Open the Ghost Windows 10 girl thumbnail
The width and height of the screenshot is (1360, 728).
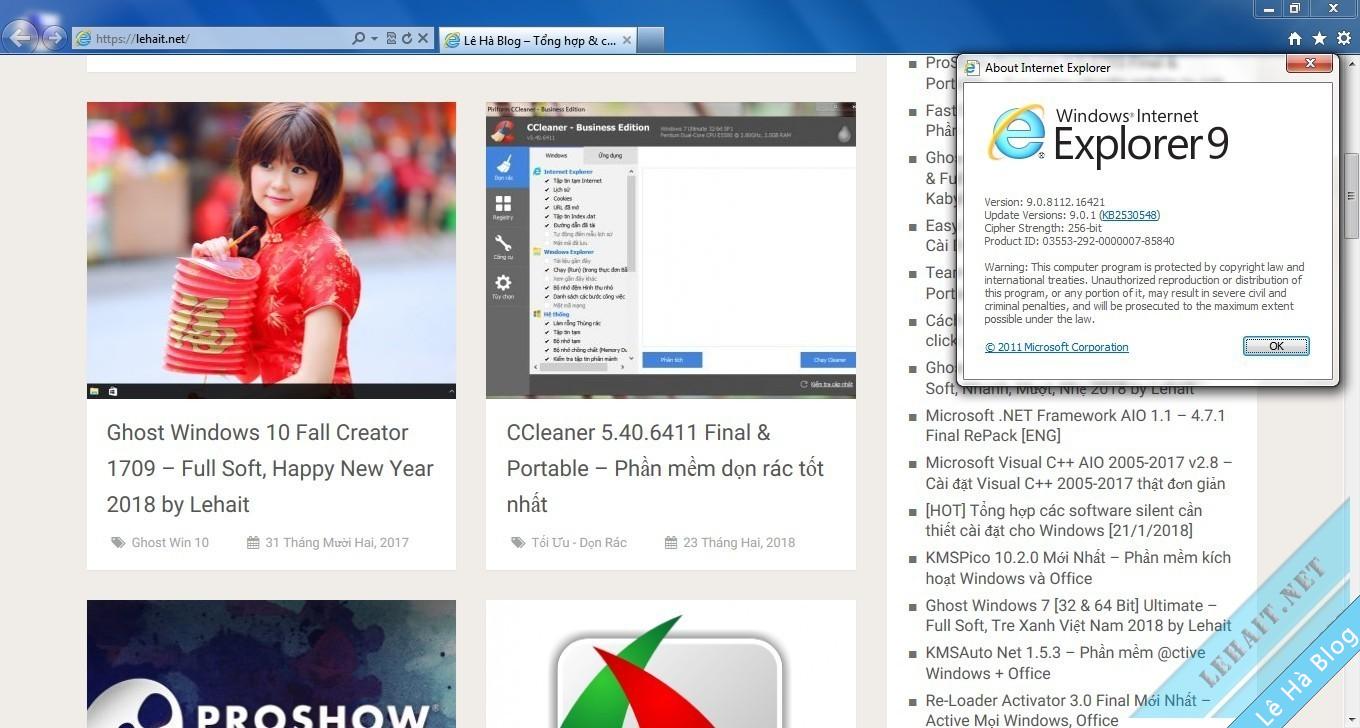point(271,250)
